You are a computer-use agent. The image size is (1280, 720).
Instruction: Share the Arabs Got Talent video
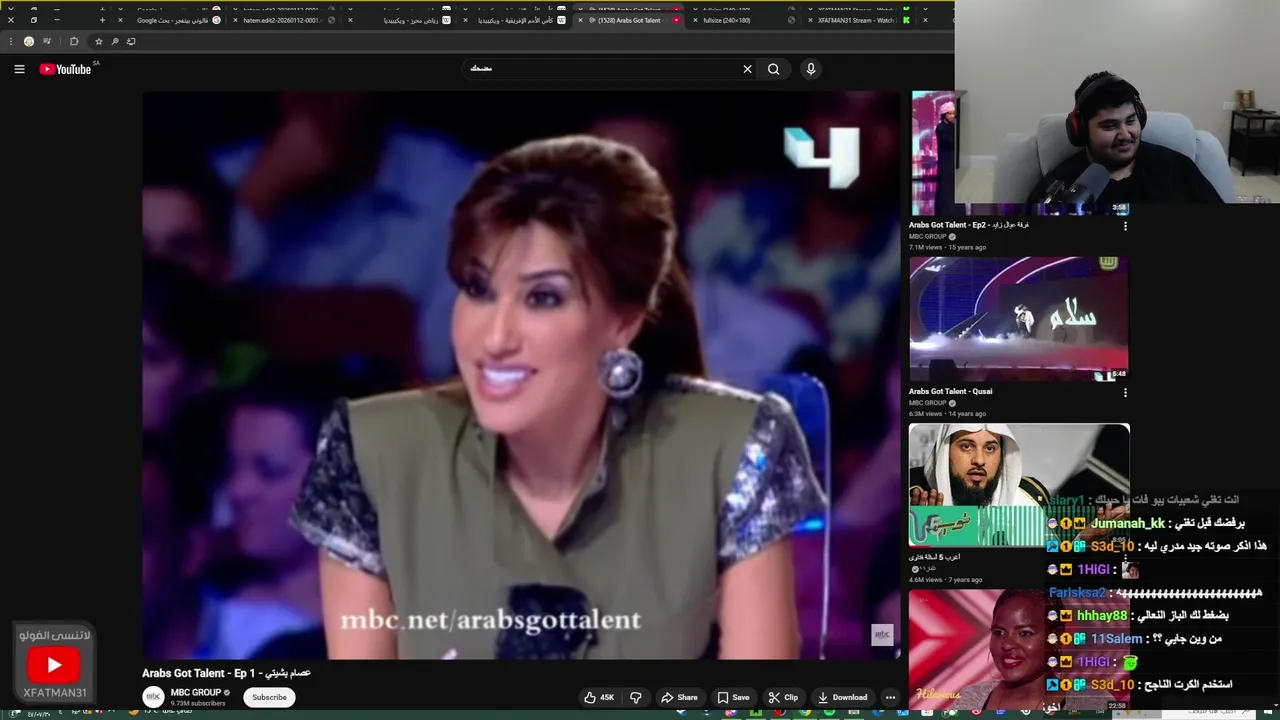pyautogui.click(x=679, y=697)
